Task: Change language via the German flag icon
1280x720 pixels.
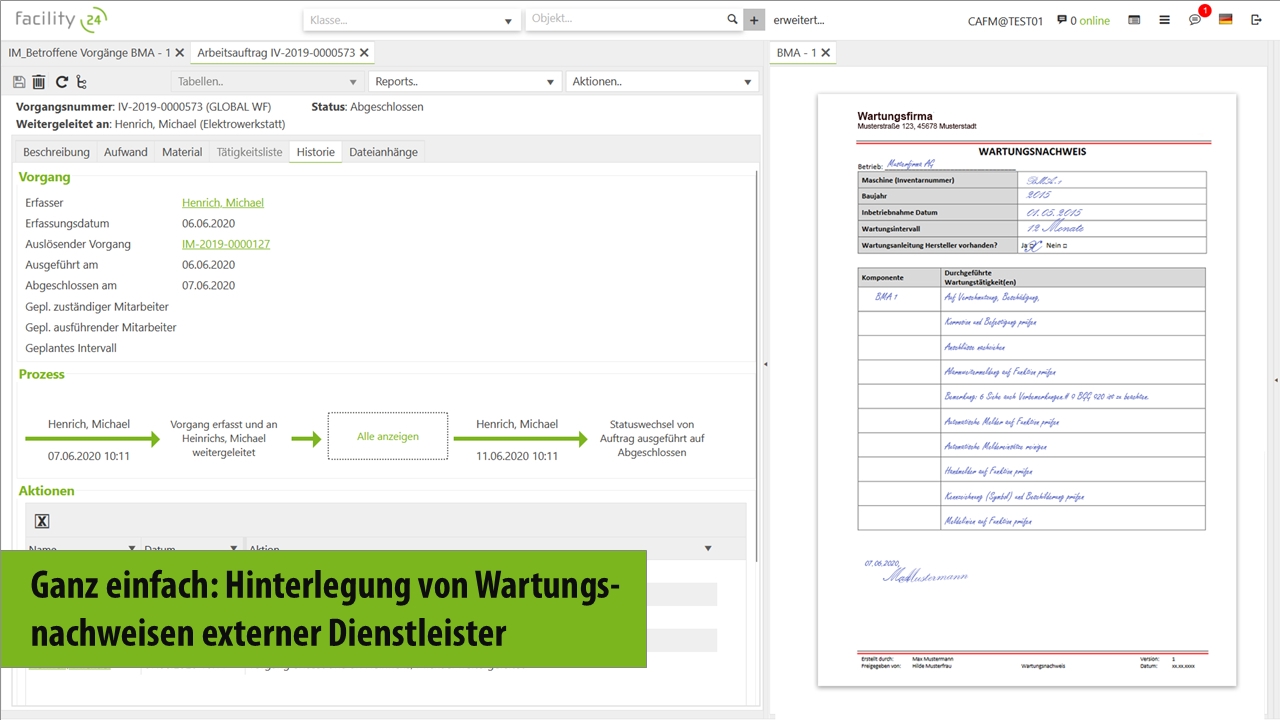Action: point(1225,19)
